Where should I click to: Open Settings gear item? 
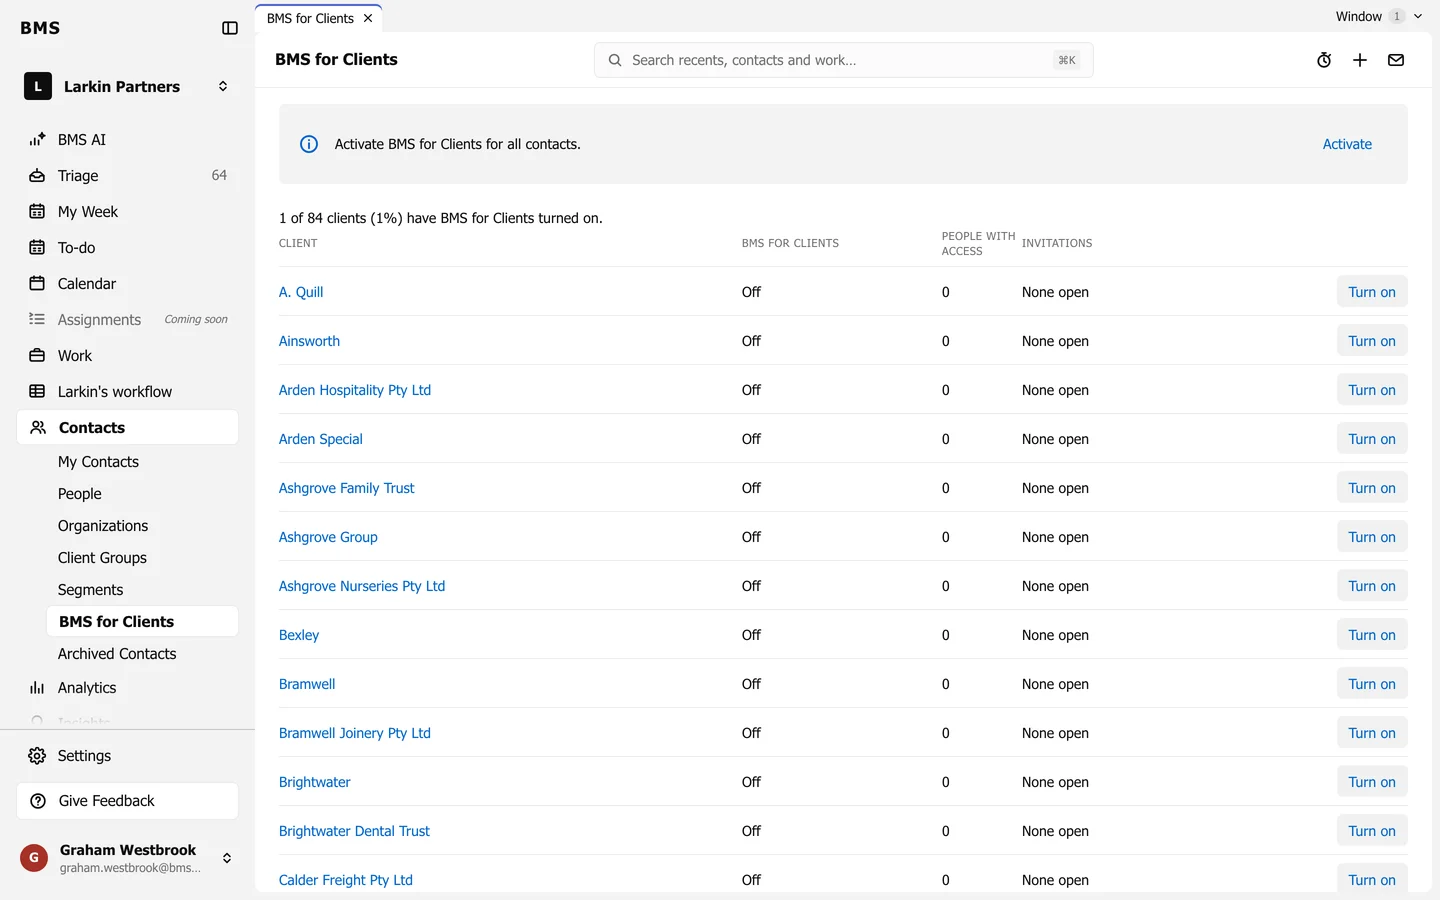click(x=128, y=755)
